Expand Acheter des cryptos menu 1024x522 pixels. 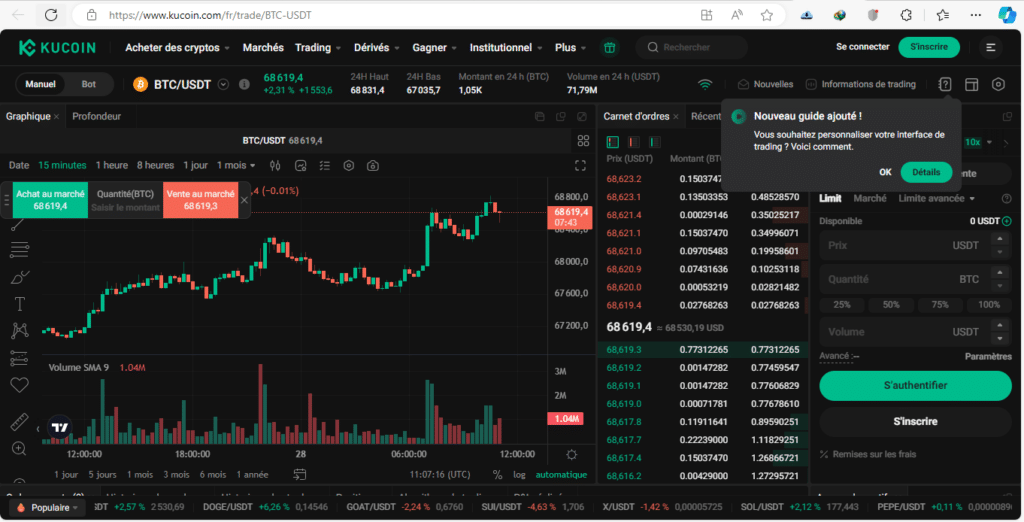click(x=178, y=48)
